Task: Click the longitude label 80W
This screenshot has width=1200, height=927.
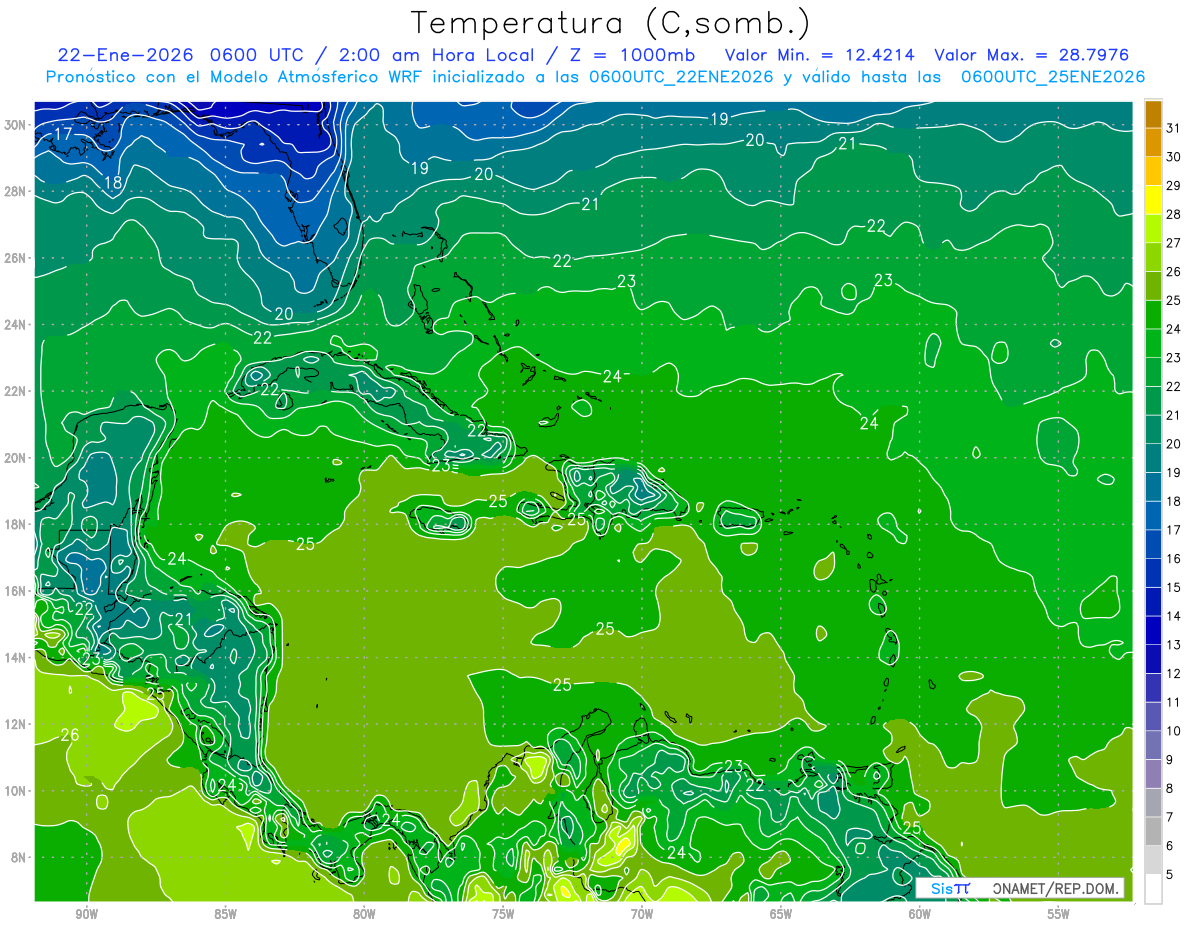Action: point(364,914)
